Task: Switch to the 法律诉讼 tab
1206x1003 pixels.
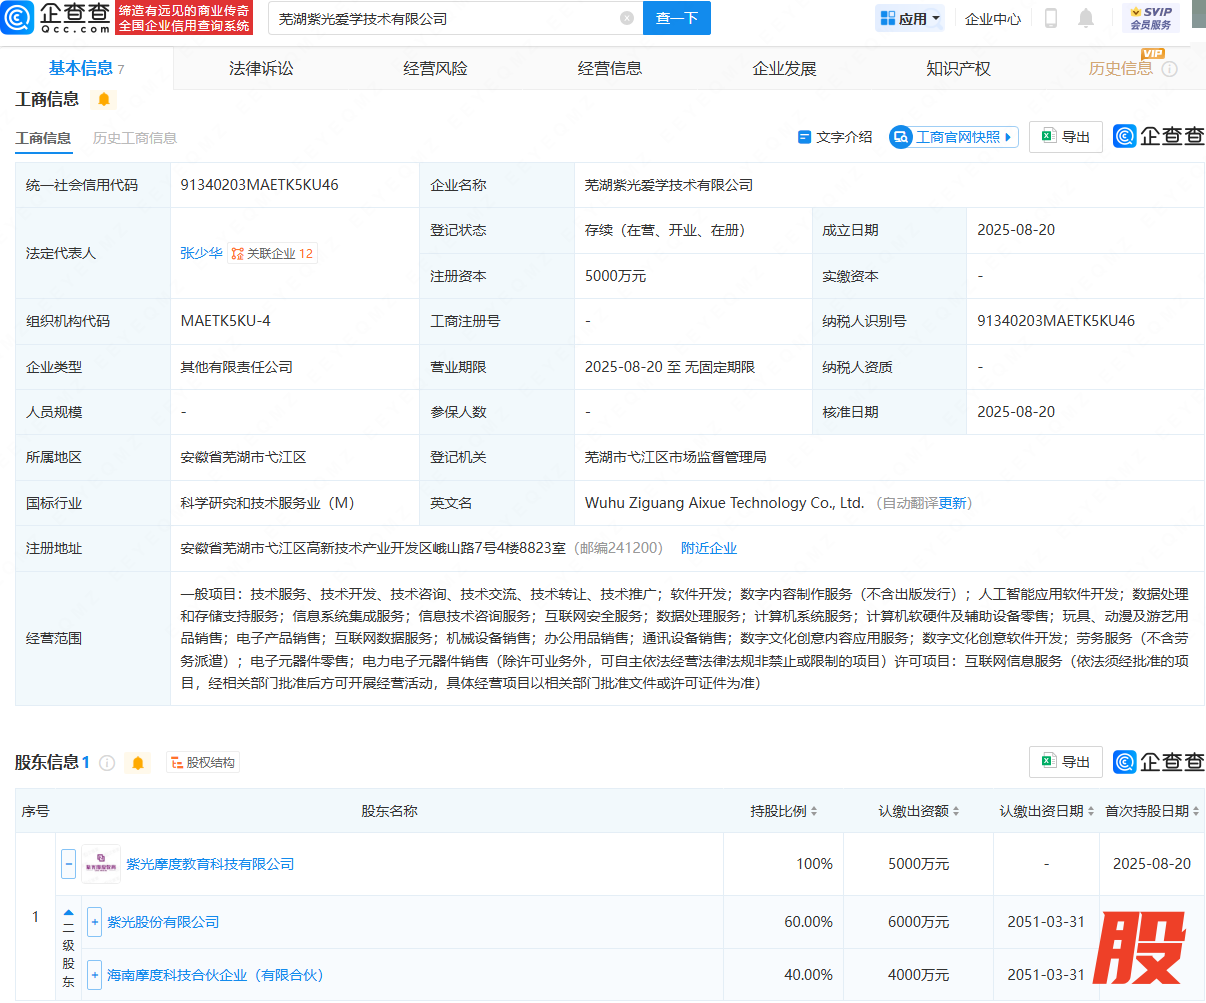Action: click(x=261, y=68)
